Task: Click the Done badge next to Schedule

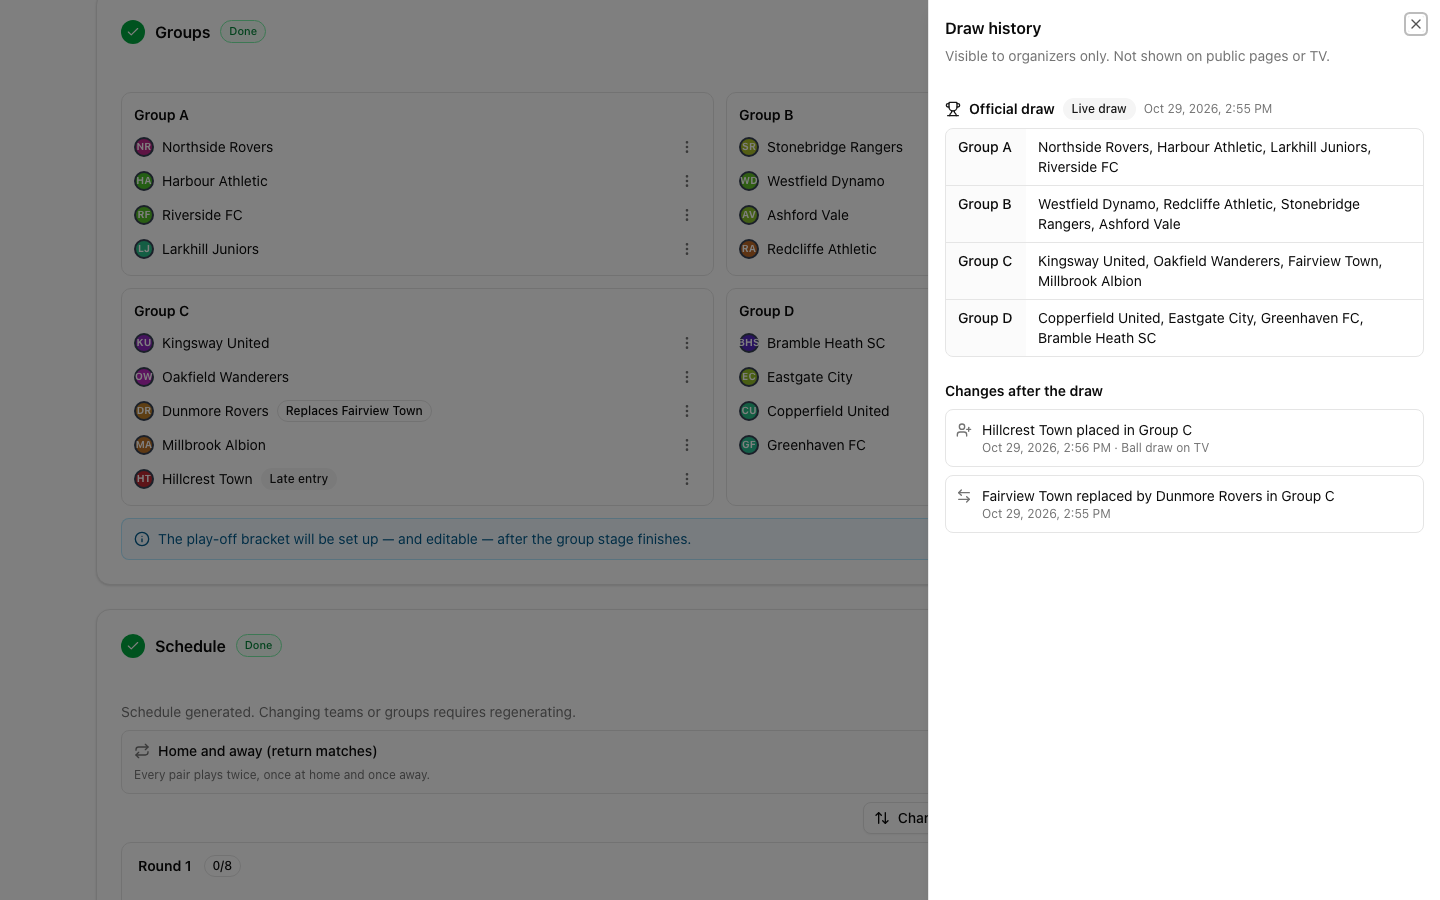Action: [x=259, y=646]
